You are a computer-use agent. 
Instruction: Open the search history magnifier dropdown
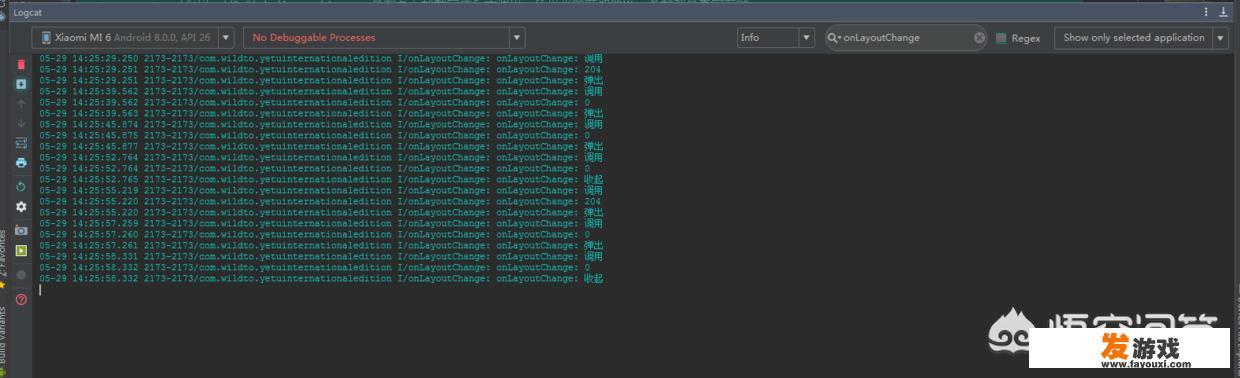tap(834, 38)
